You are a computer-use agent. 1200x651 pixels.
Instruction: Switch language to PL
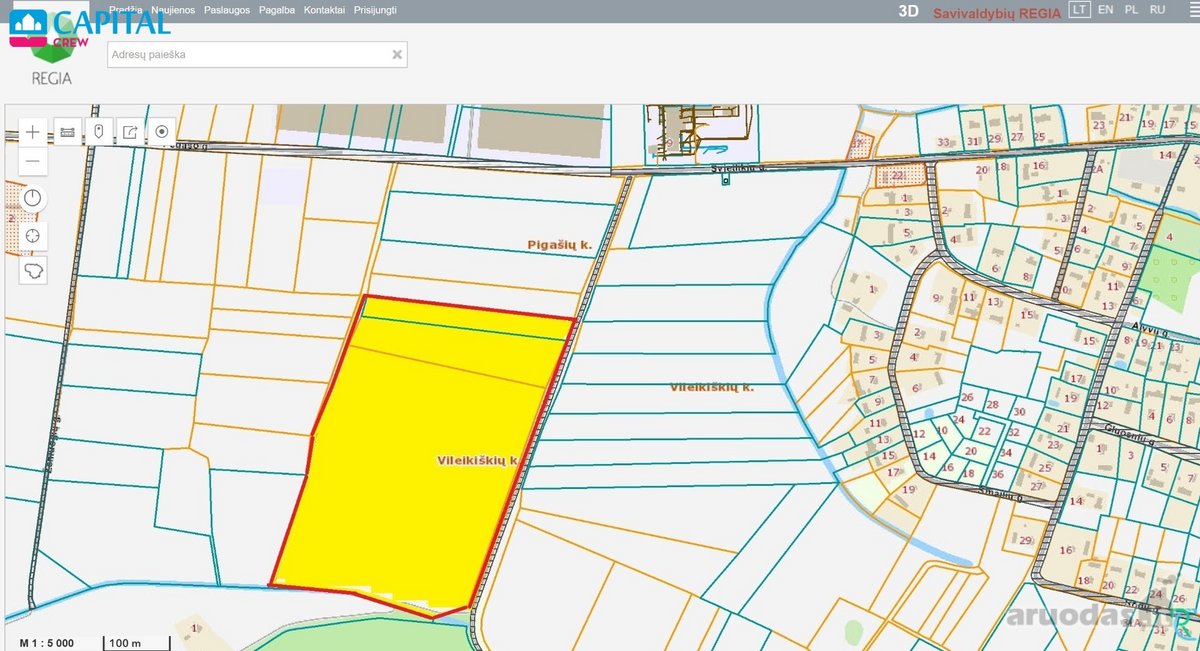tap(1132, 10)
